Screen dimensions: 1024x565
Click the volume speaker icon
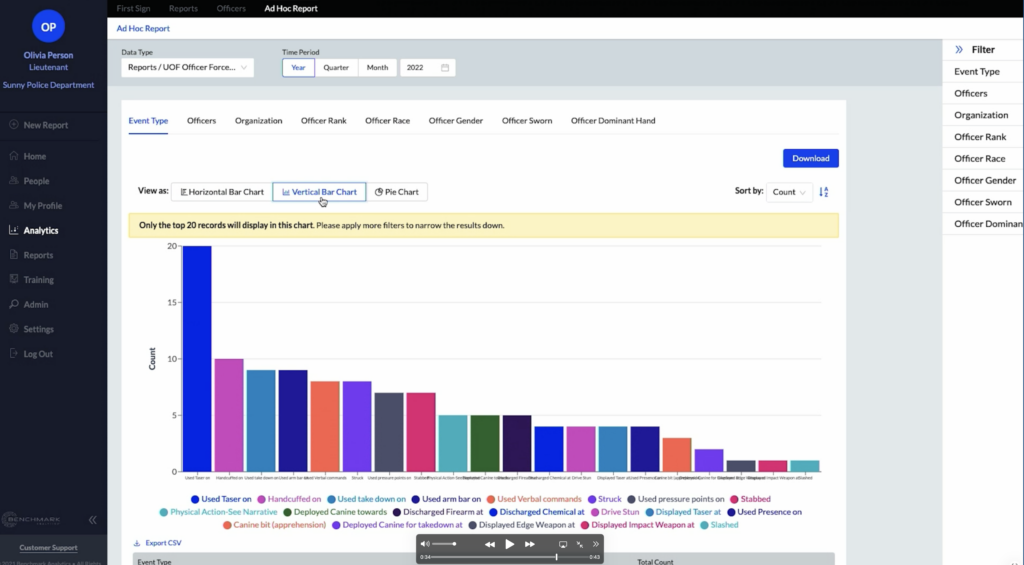point(425,544)
